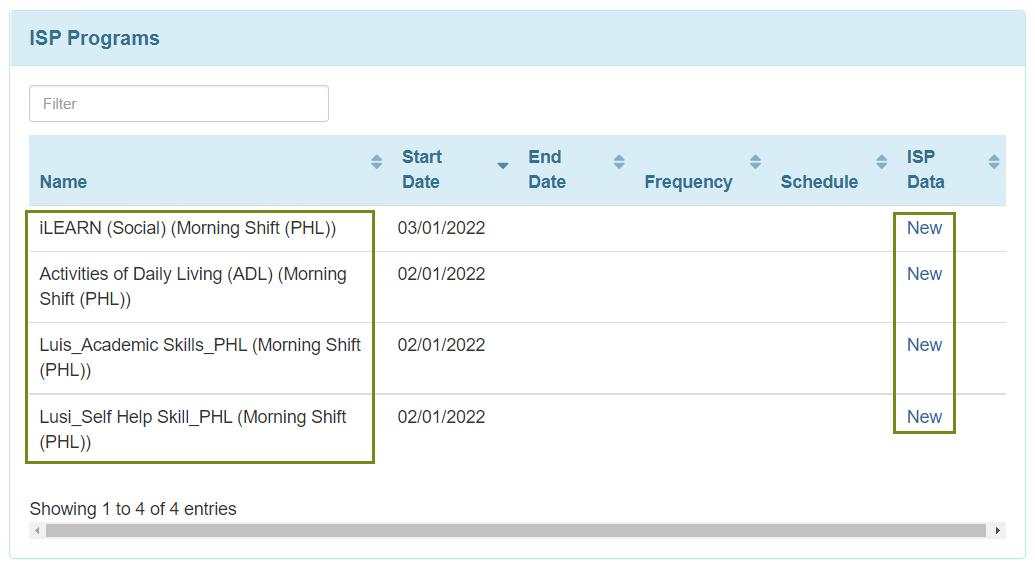The image size is (1035, 568).
Task: Sort by End Date using its arrows
Action: pyautogui.click(x=619, y=162)
